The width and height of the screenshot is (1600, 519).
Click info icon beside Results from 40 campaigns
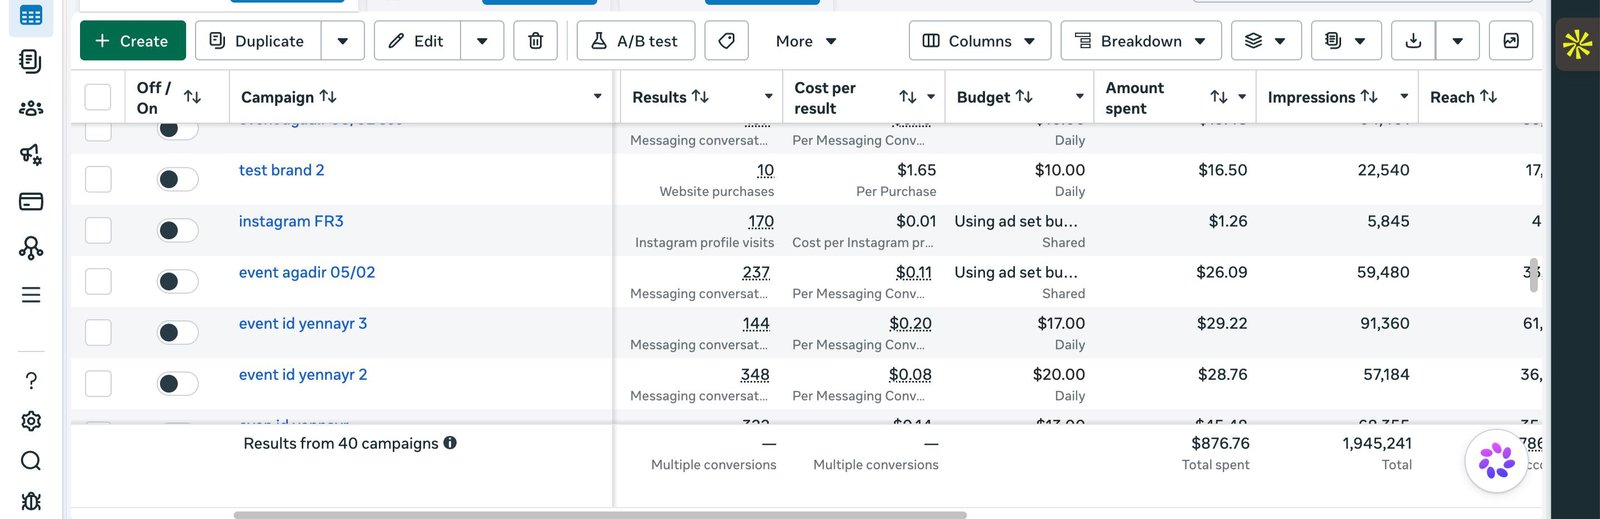point(450,443)
